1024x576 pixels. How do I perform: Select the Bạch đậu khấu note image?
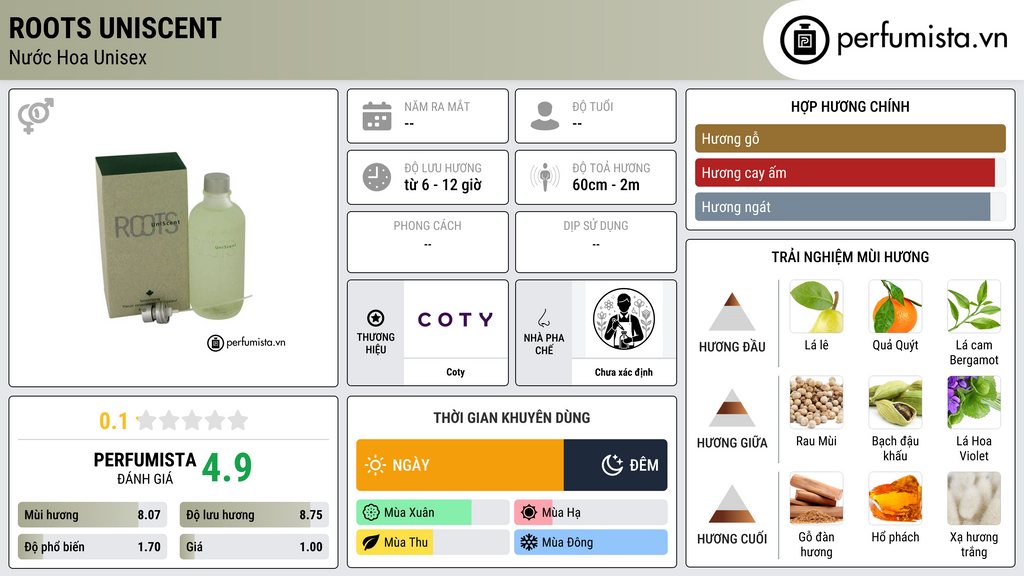pyautogui.click(x=895, y=403)
